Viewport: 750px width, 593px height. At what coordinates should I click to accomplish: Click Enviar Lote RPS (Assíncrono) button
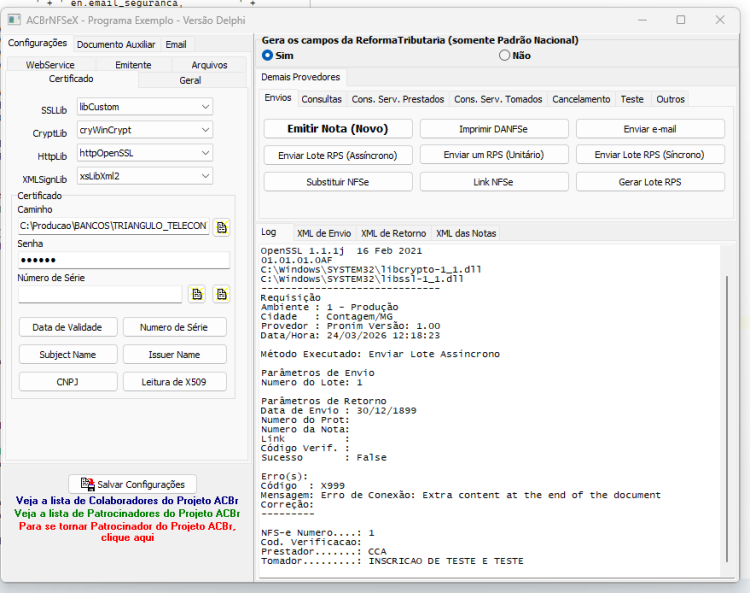(338, 155)
